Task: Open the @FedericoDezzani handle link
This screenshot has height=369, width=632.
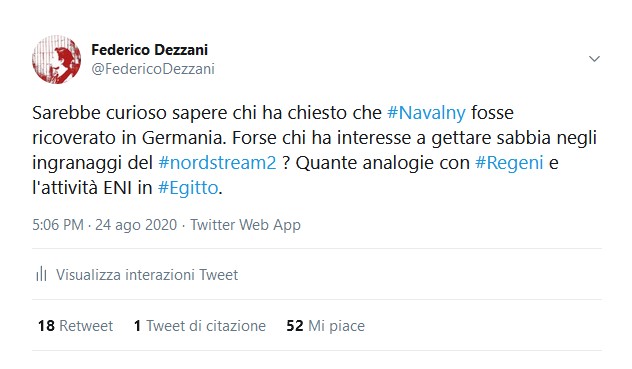Action: (x=153, y=69)
